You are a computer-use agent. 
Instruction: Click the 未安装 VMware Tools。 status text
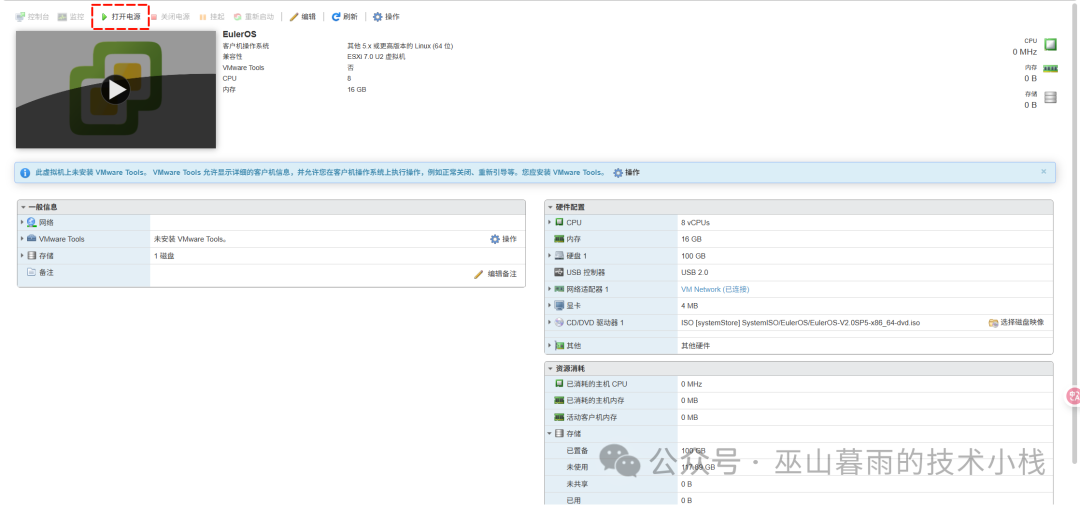[x=190, y=239]
